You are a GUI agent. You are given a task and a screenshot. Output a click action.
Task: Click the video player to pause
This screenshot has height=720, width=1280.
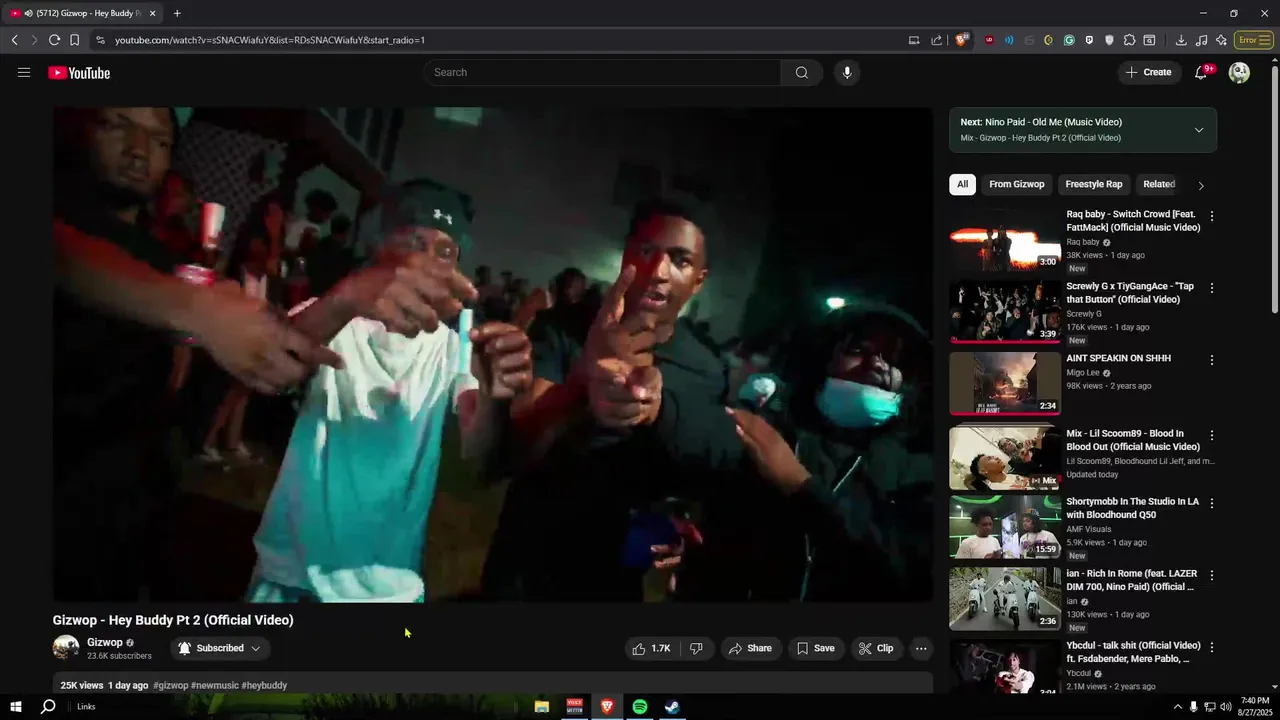493,355
